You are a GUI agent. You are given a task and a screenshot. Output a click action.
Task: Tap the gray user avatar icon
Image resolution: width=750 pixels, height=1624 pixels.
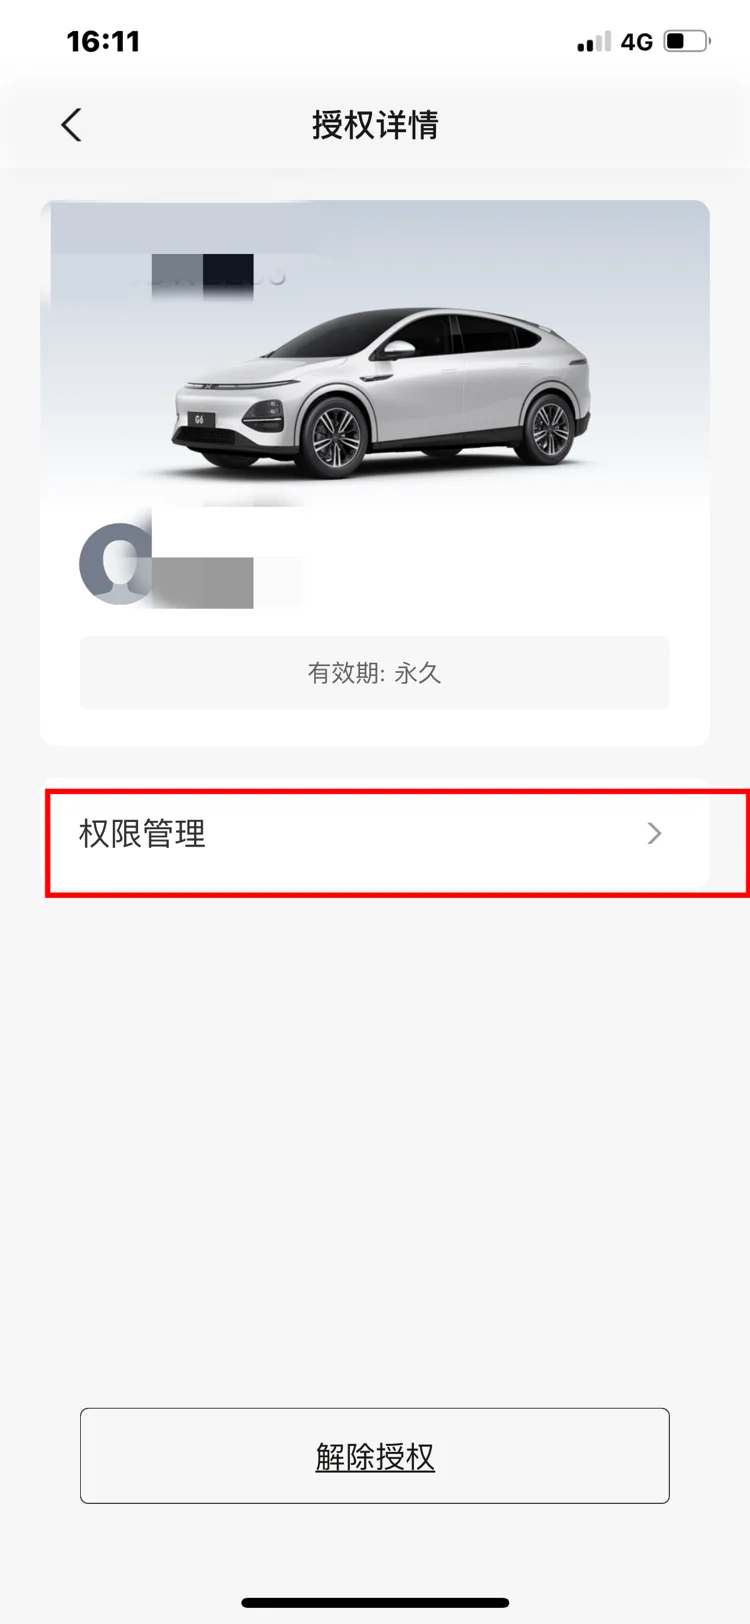[116, 564]
